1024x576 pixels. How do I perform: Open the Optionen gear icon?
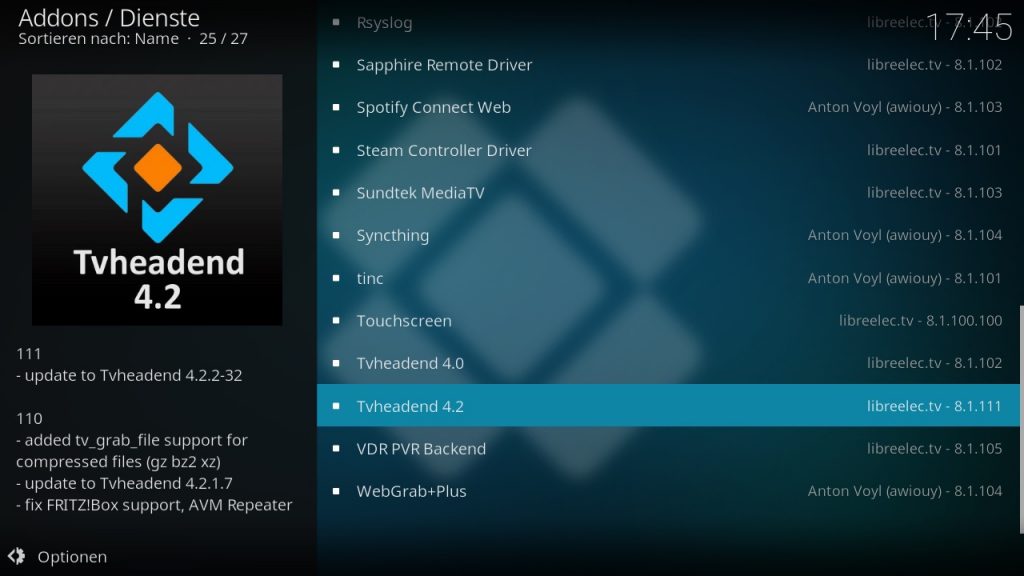[16, 556]
